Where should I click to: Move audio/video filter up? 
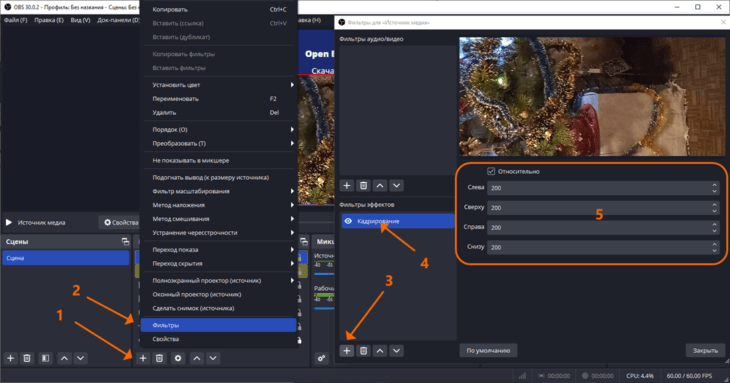380,186
